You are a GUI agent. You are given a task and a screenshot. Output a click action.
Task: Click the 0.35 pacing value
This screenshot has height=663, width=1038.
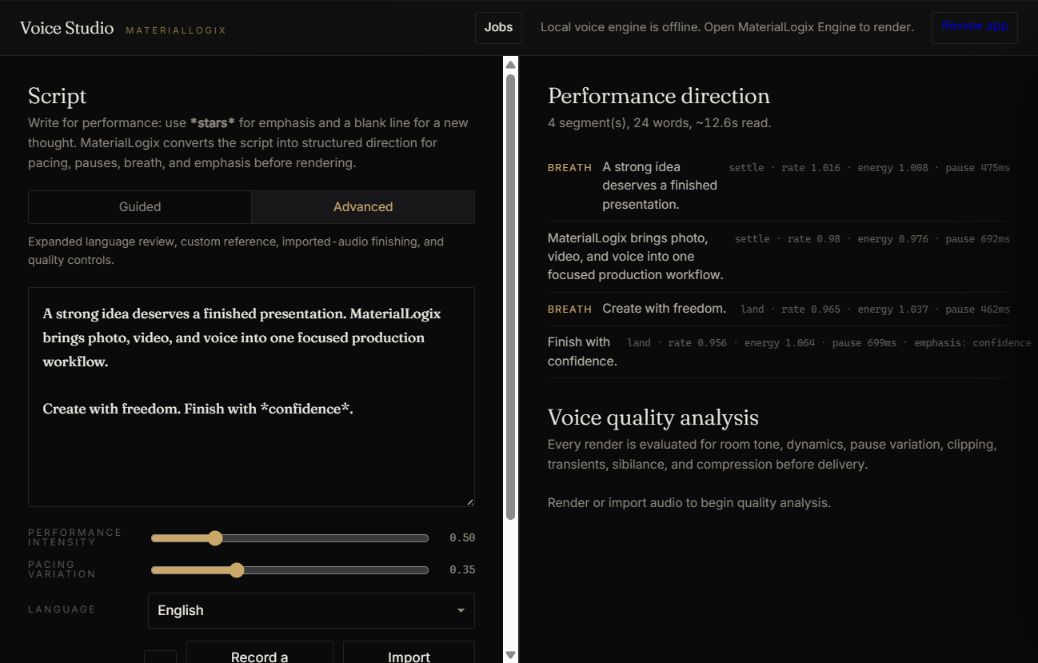(x=462, y=570)
